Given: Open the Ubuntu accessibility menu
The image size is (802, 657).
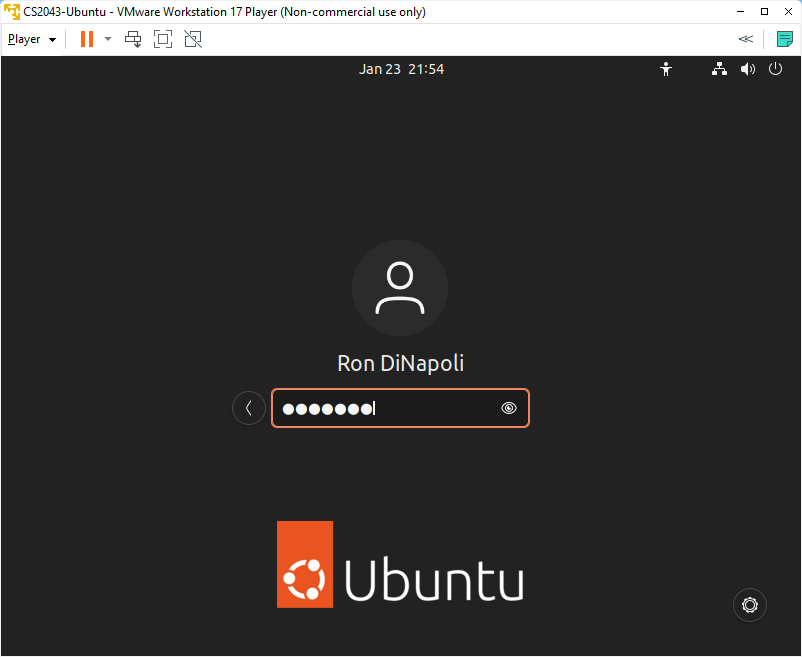Looking at the screenshot, I should 666,69.
